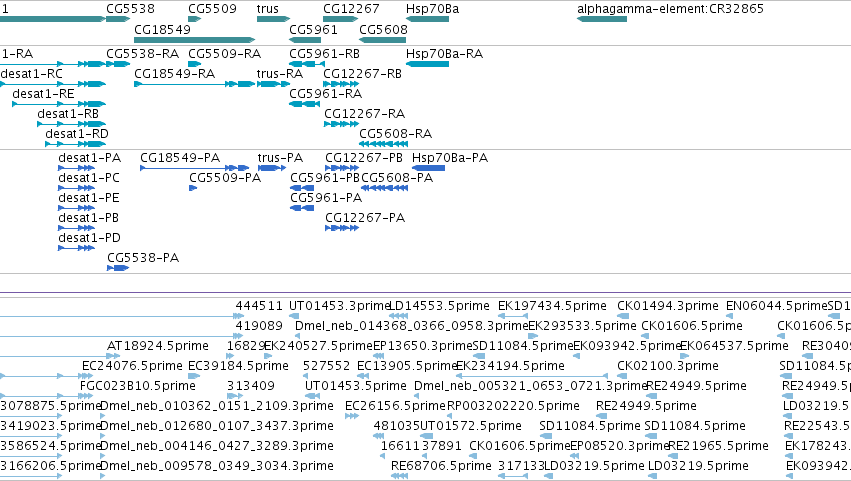Click EST LD14553.5prime label

[440, 306]
